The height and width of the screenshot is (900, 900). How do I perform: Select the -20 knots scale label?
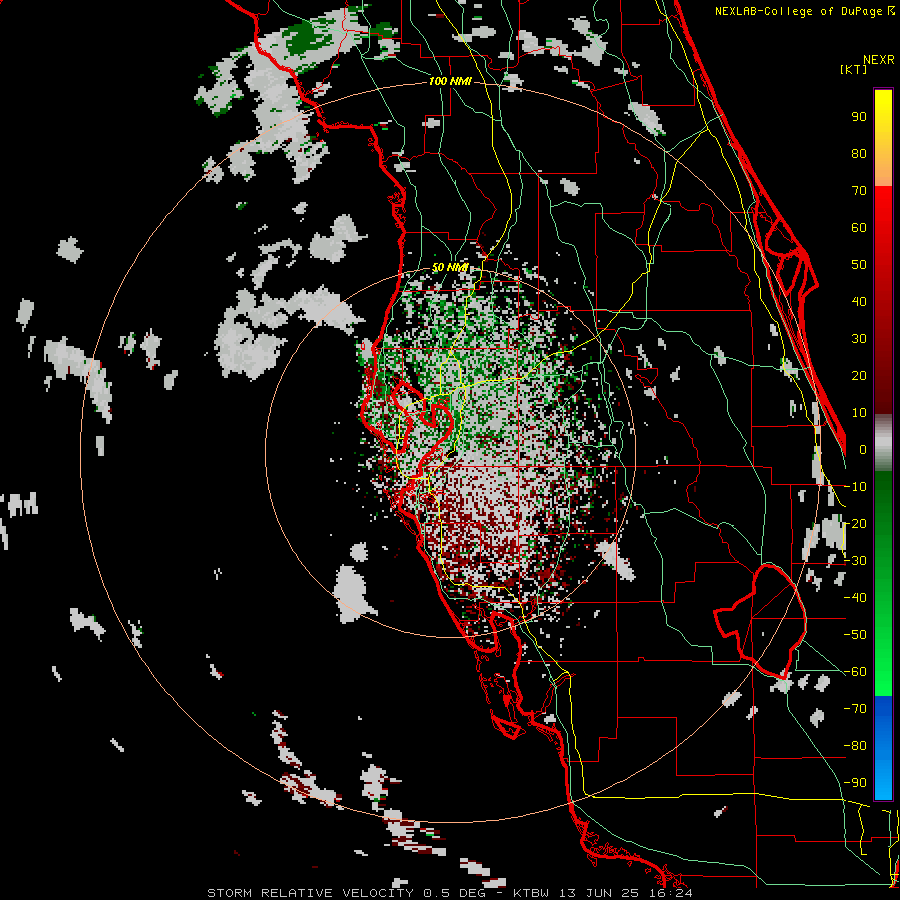tap(855, 523)
